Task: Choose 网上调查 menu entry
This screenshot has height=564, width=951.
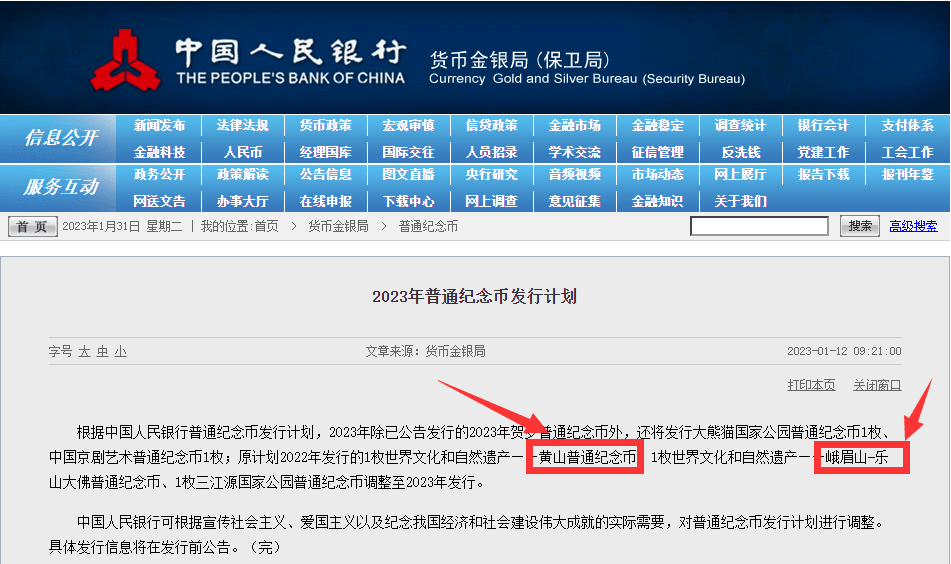Action: click(492, 201)
